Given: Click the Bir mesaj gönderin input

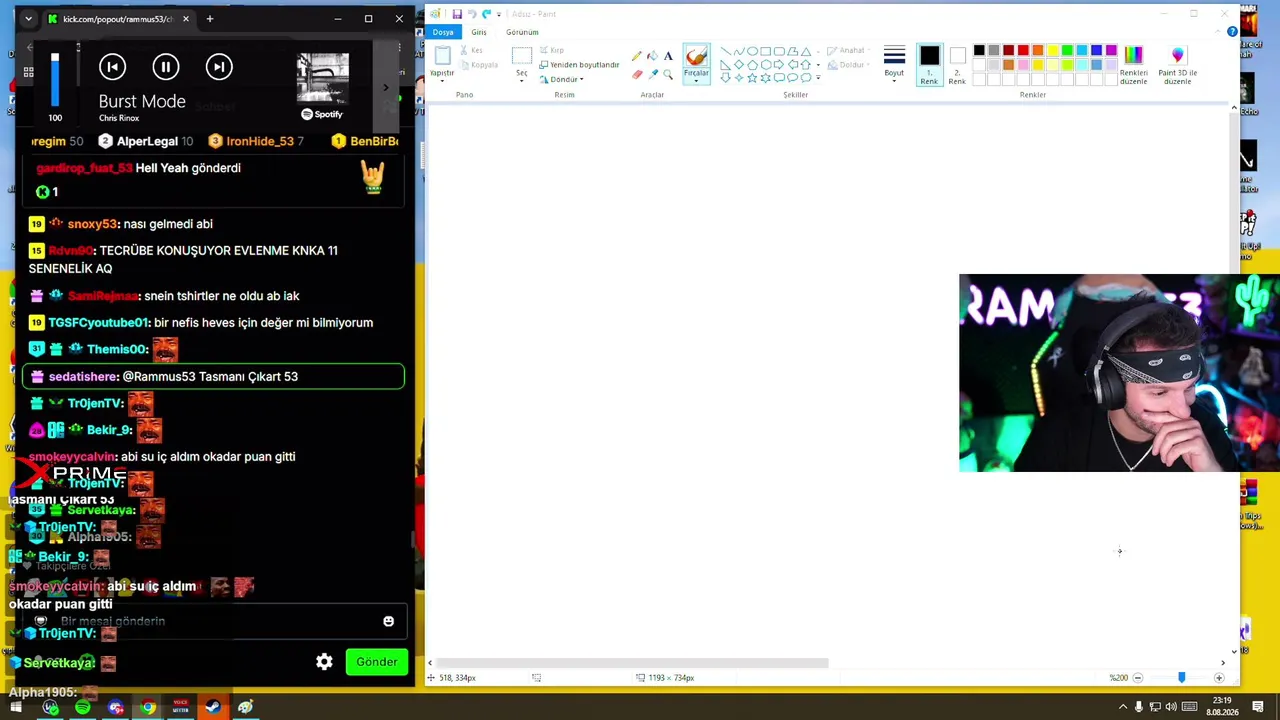Looking at the screenshot, I should pyautogui.click(x=215, y=621).
